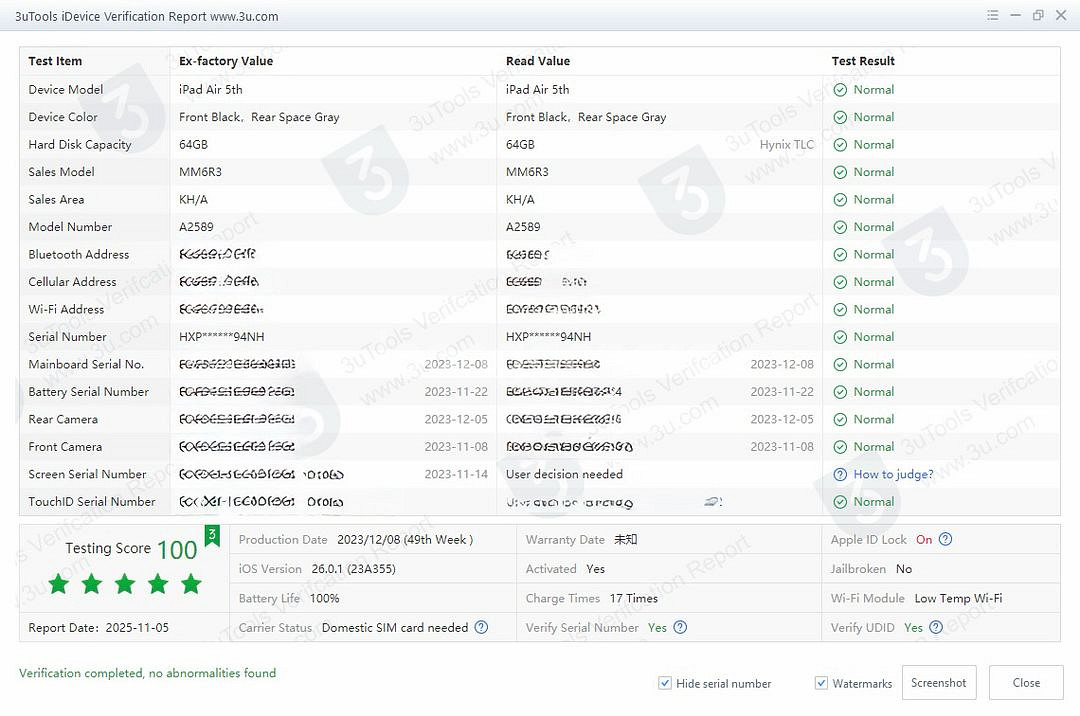Click the question mark icon before How to judge
Screen dimensions: 1080x716
coord(840,474)
